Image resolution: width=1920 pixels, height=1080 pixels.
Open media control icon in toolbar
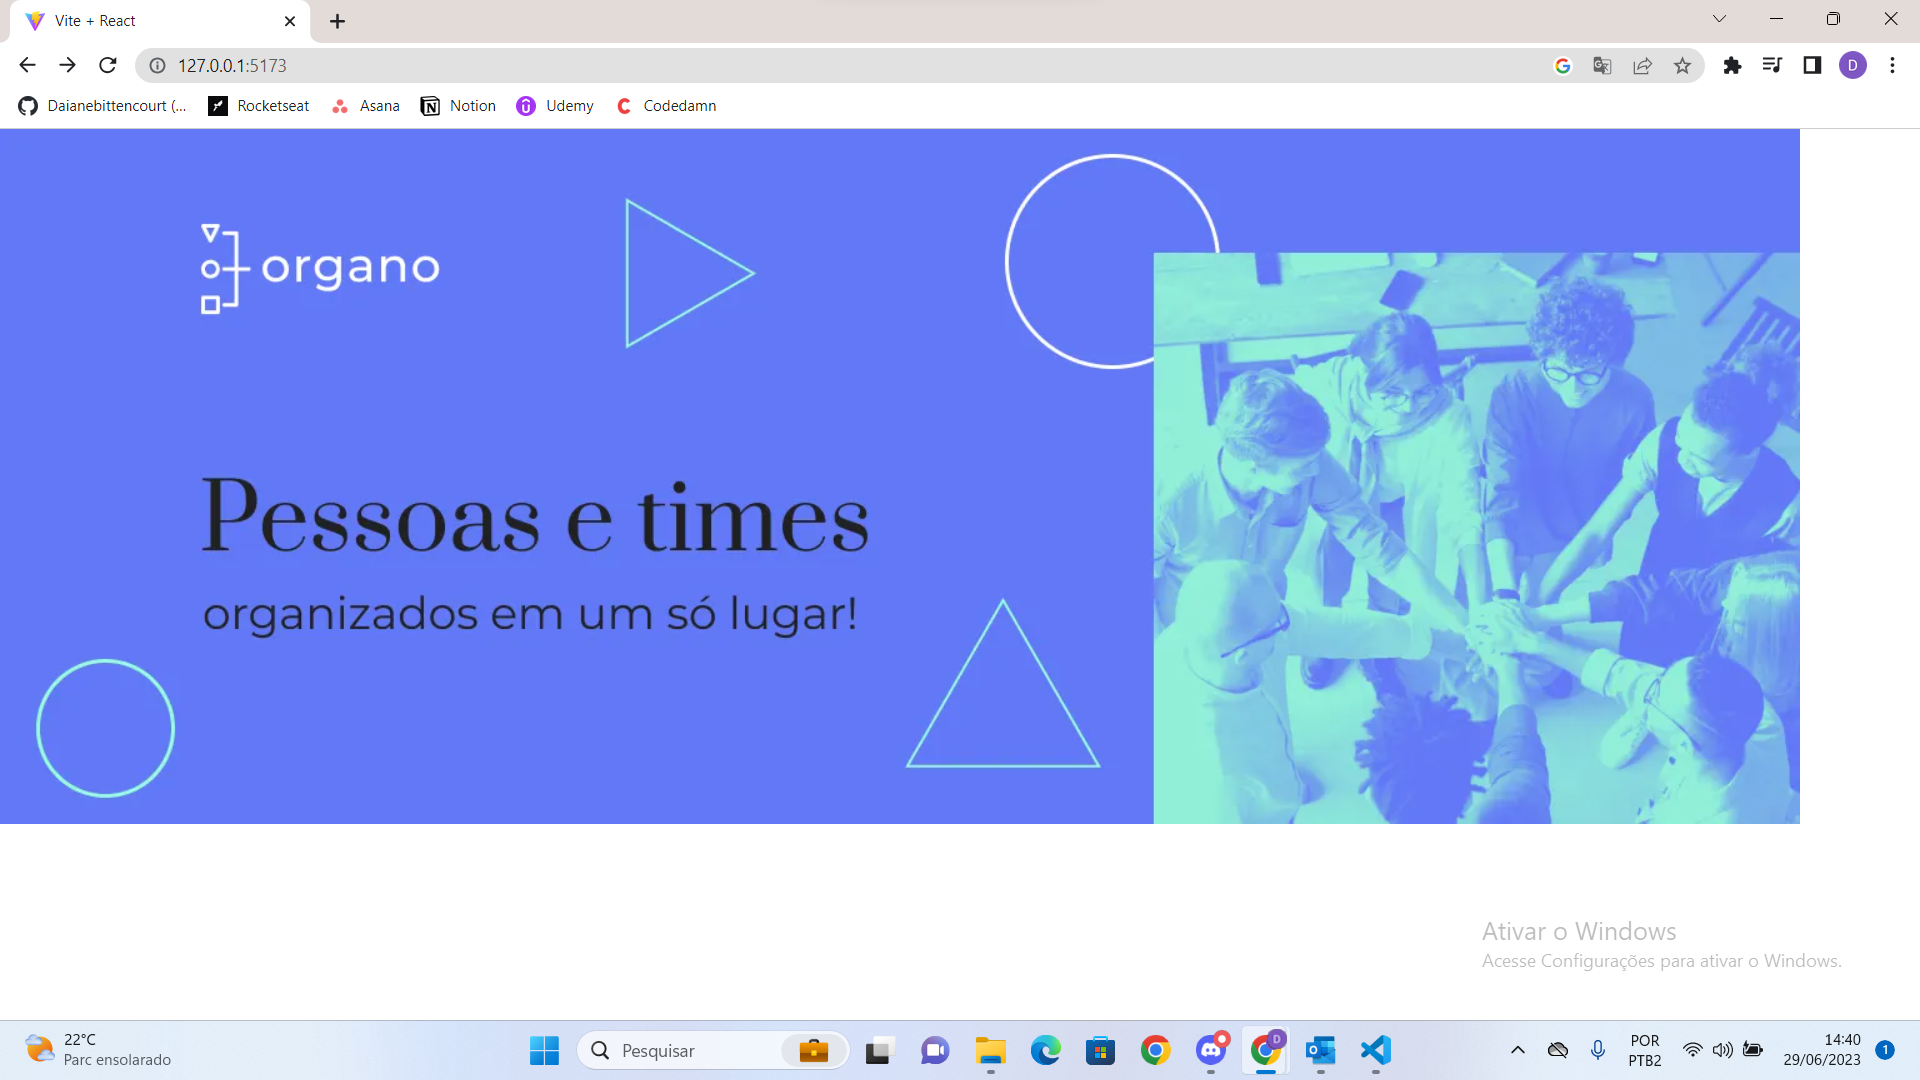[x=1772, y=65]
